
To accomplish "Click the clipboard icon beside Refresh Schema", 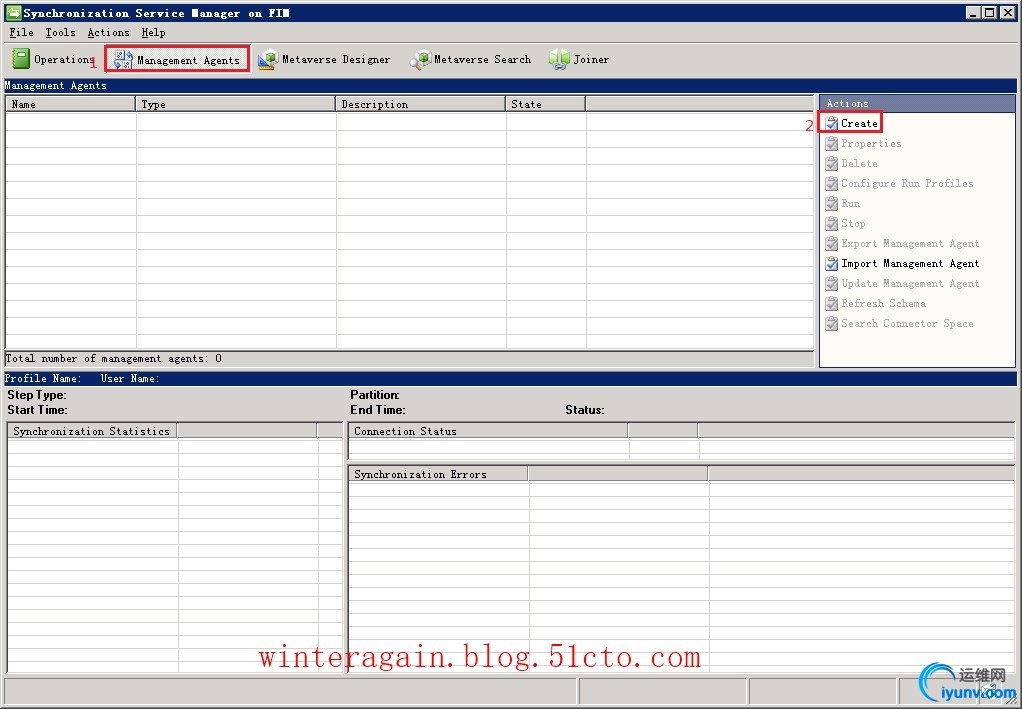I will coord(831,304).
